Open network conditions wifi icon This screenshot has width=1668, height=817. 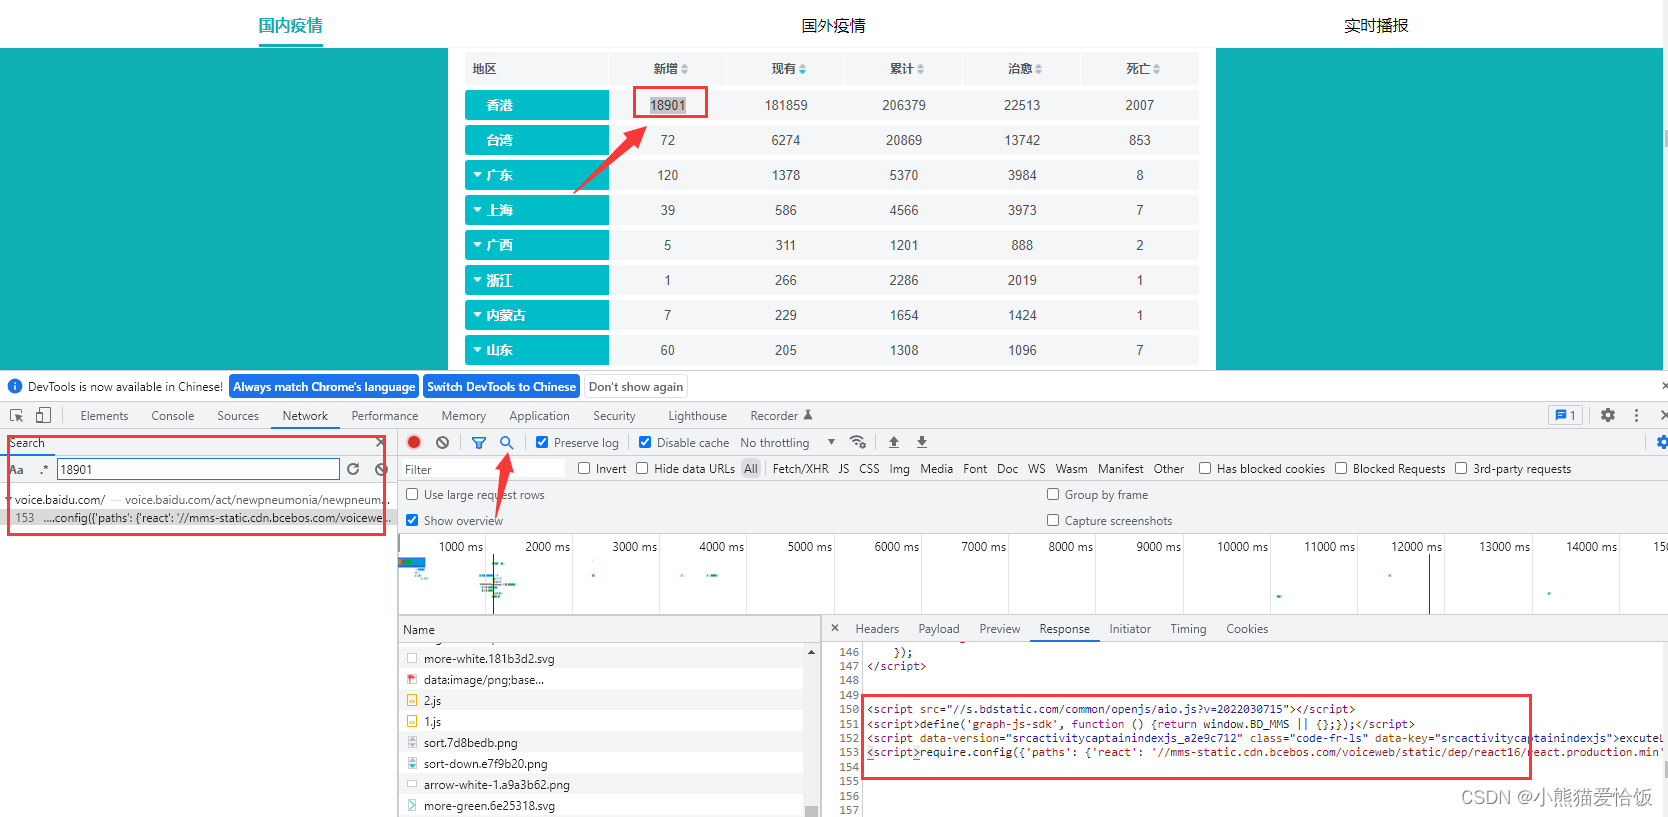tap(858, 442)
